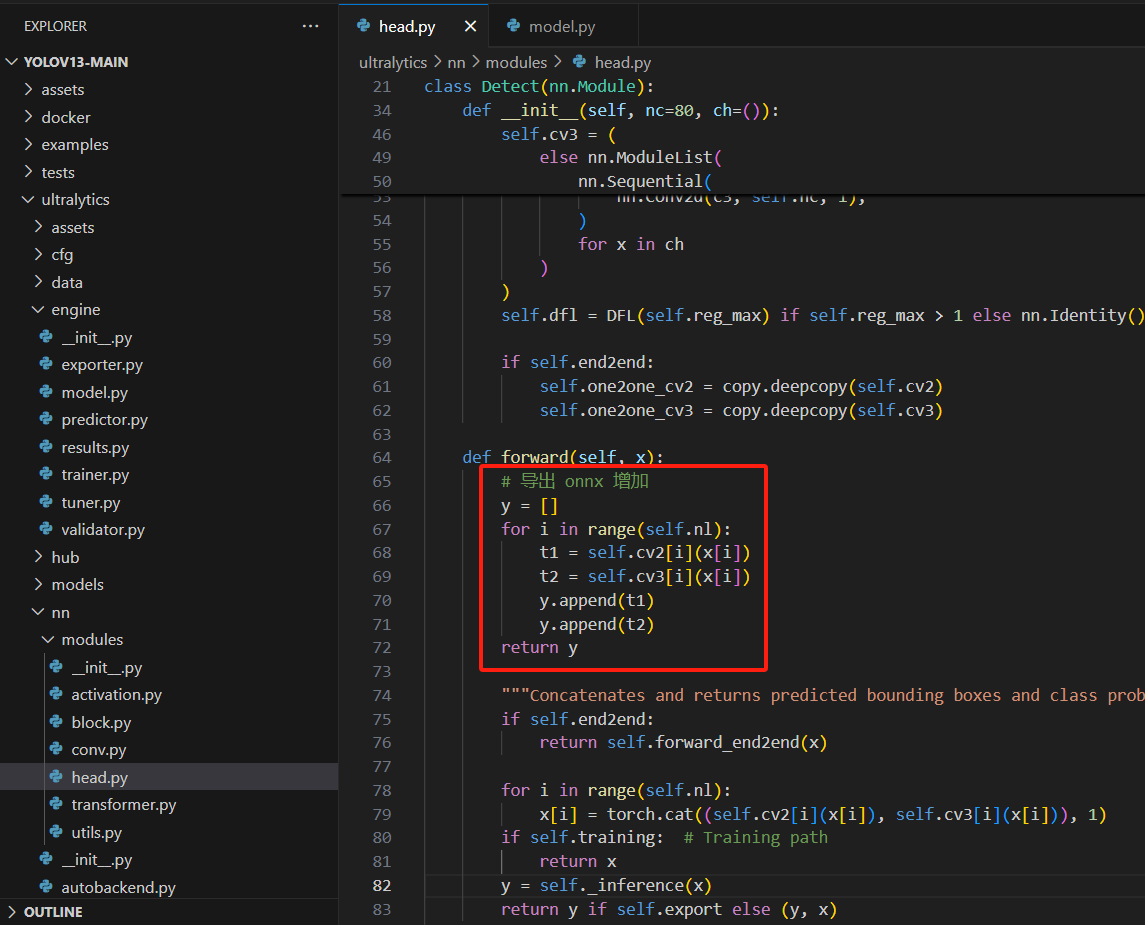Click '# Training path' comment on line 80
The height and width of the screenshot is (925, 1145).
point(756,837)
